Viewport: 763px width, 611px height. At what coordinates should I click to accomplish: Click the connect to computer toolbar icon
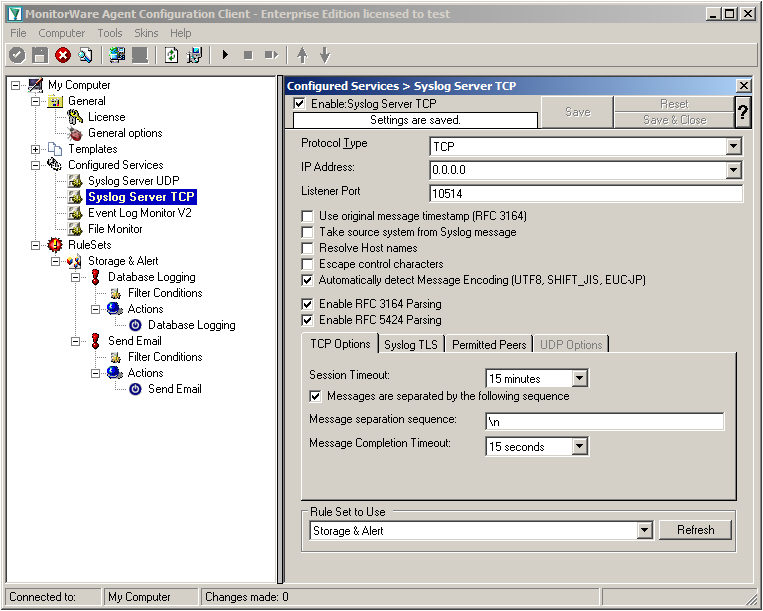[117, 55]
